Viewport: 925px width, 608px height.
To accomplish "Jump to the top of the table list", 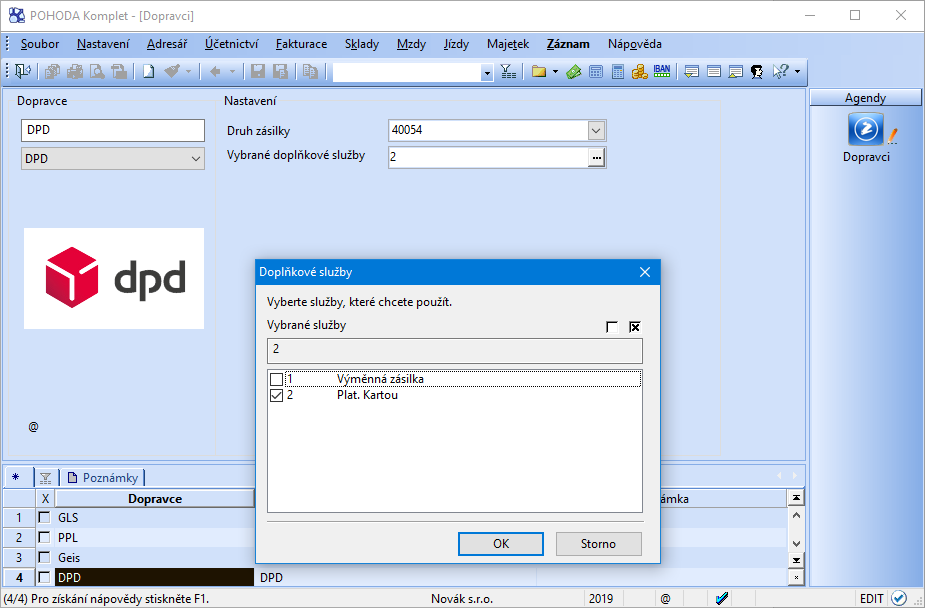I will pos(796,498).
